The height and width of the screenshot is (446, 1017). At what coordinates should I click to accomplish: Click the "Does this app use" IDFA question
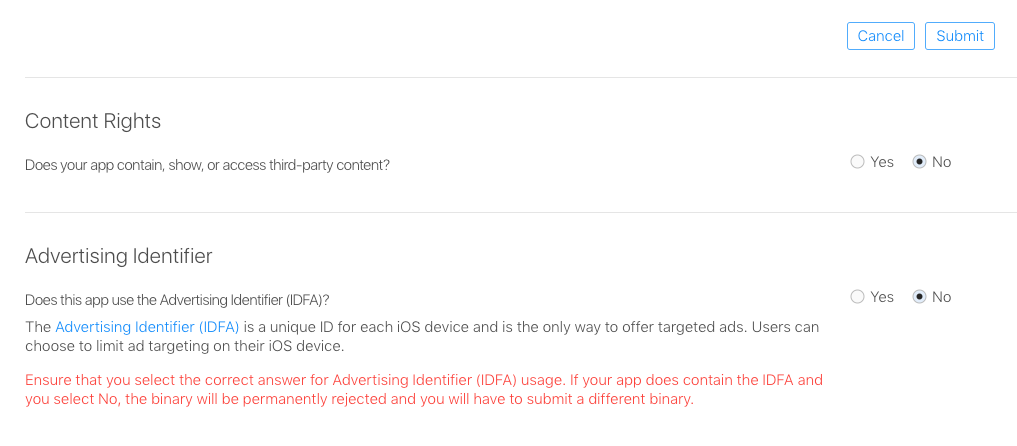point(177,300)
